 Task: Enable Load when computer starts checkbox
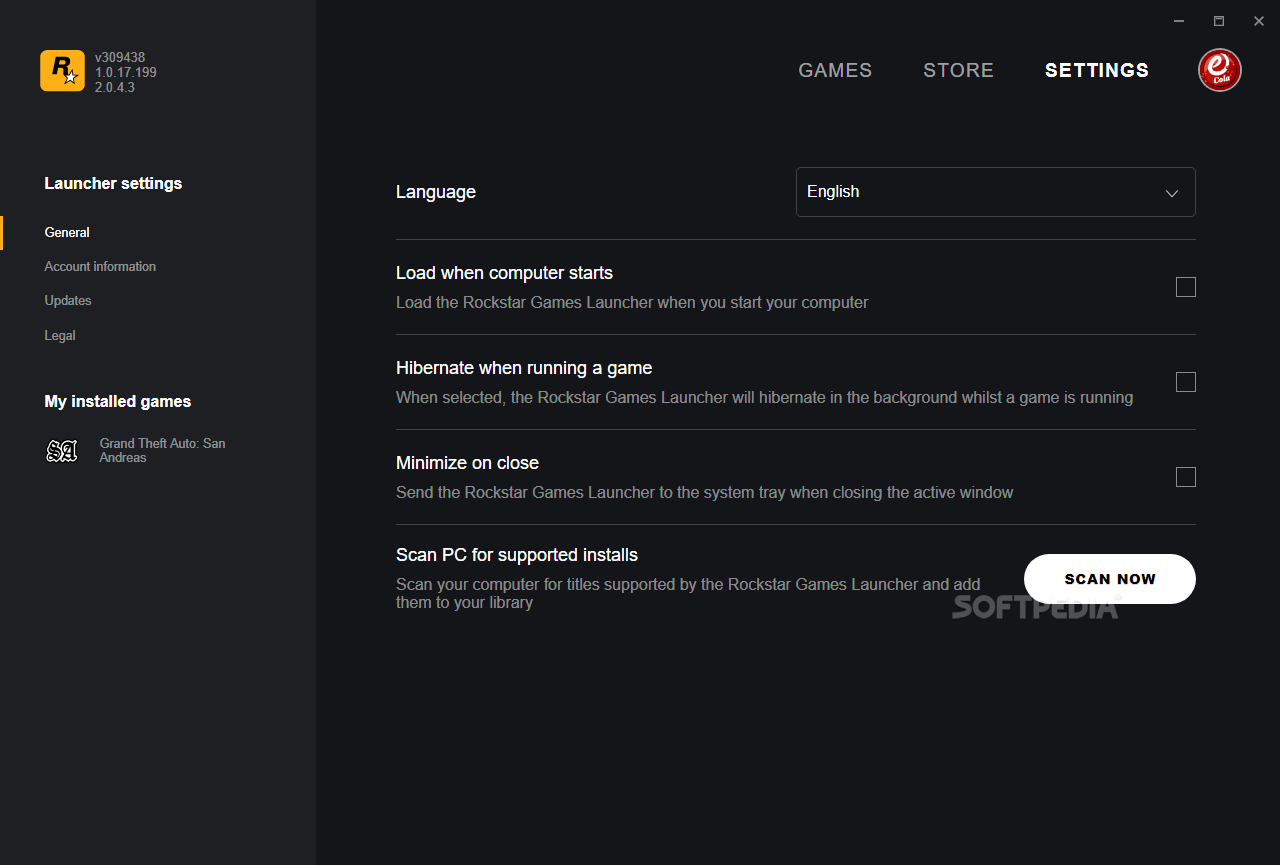point(1186,287)
